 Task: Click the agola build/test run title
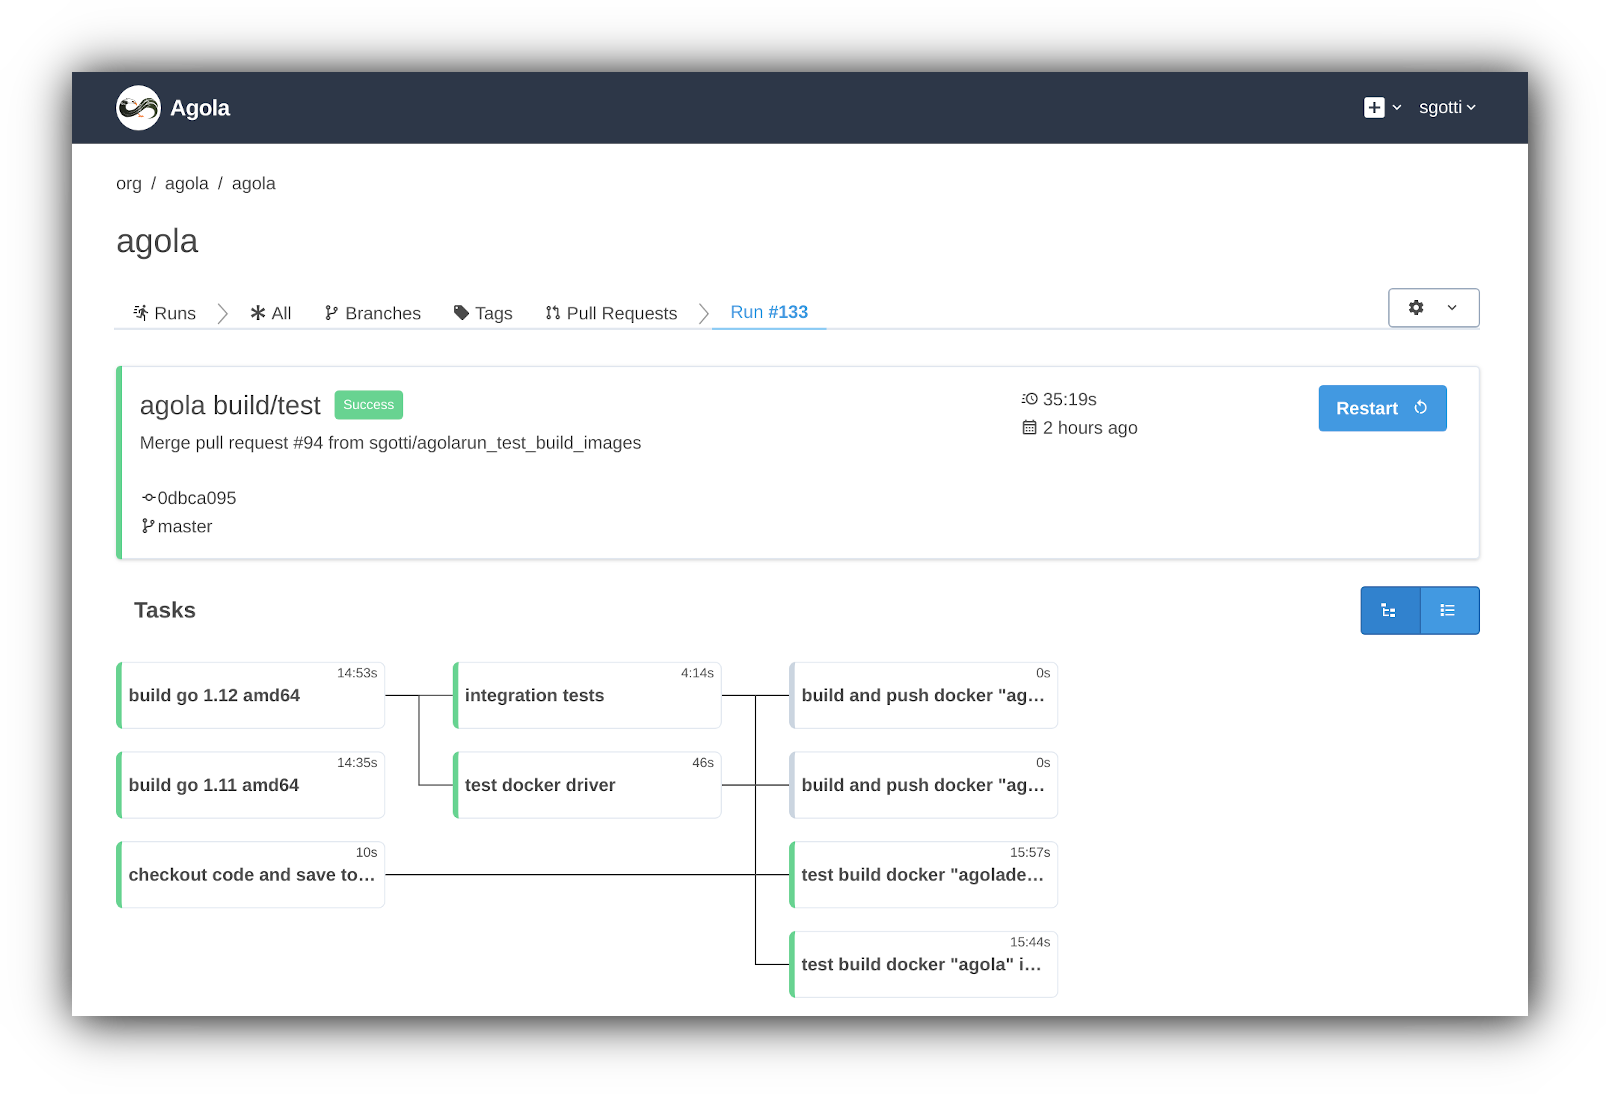click(230, 405)
